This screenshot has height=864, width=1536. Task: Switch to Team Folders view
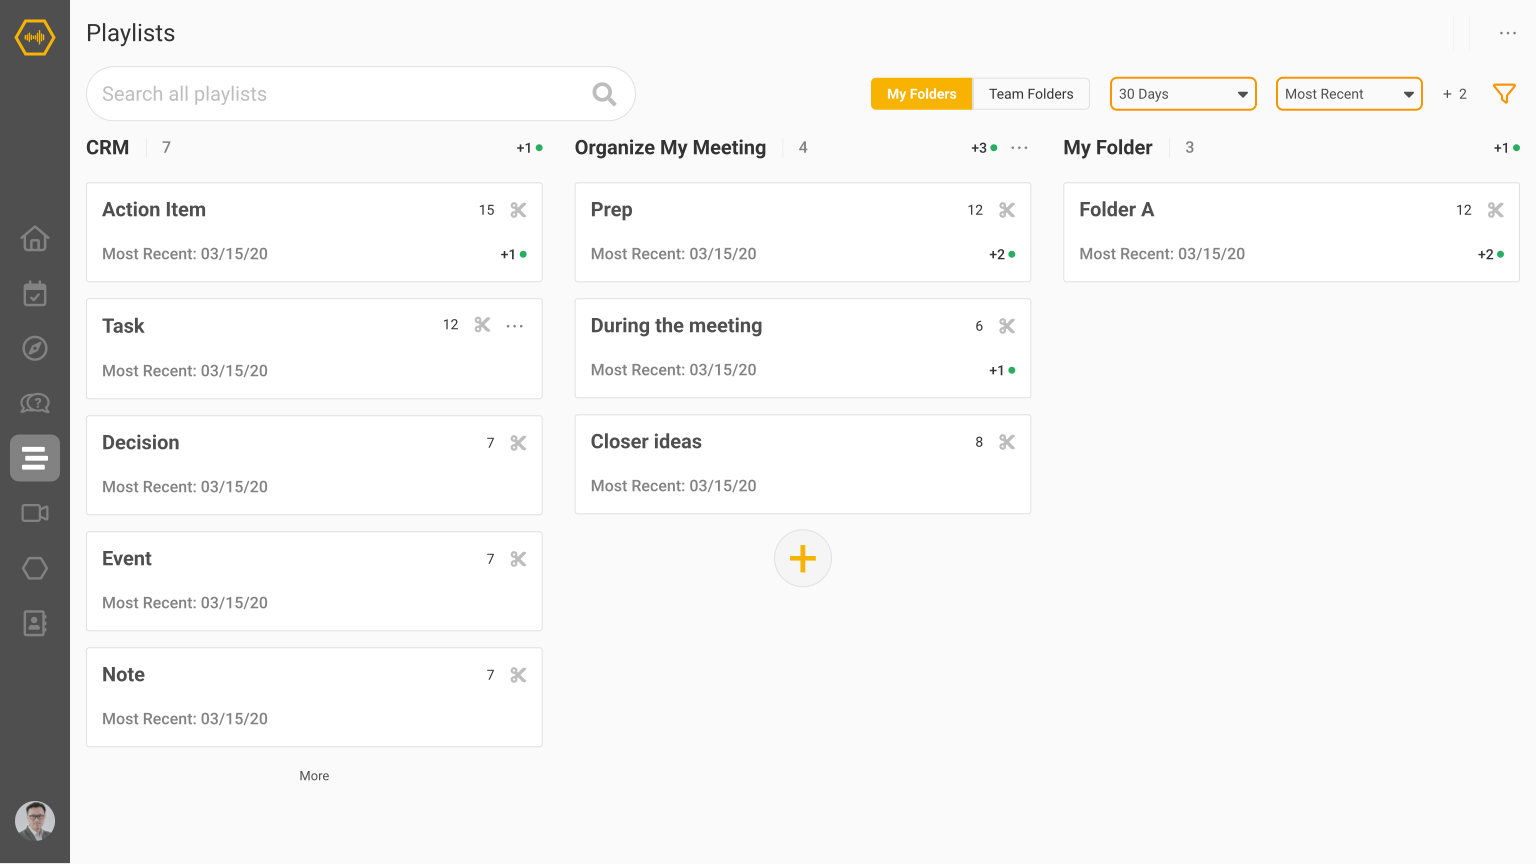click(x=1031, y=94)
